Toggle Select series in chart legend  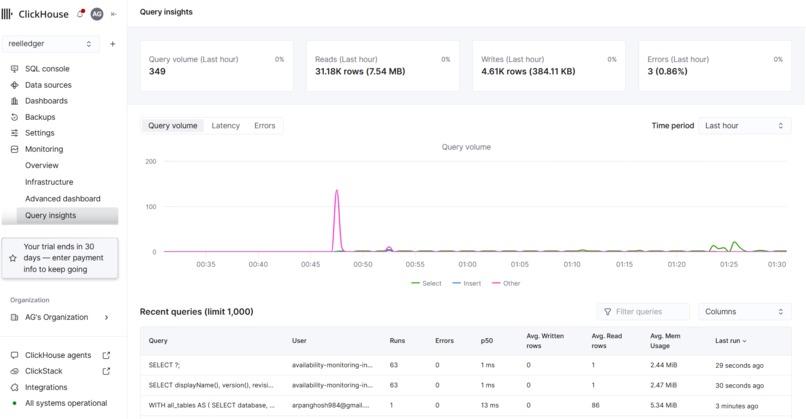[427, 283]
